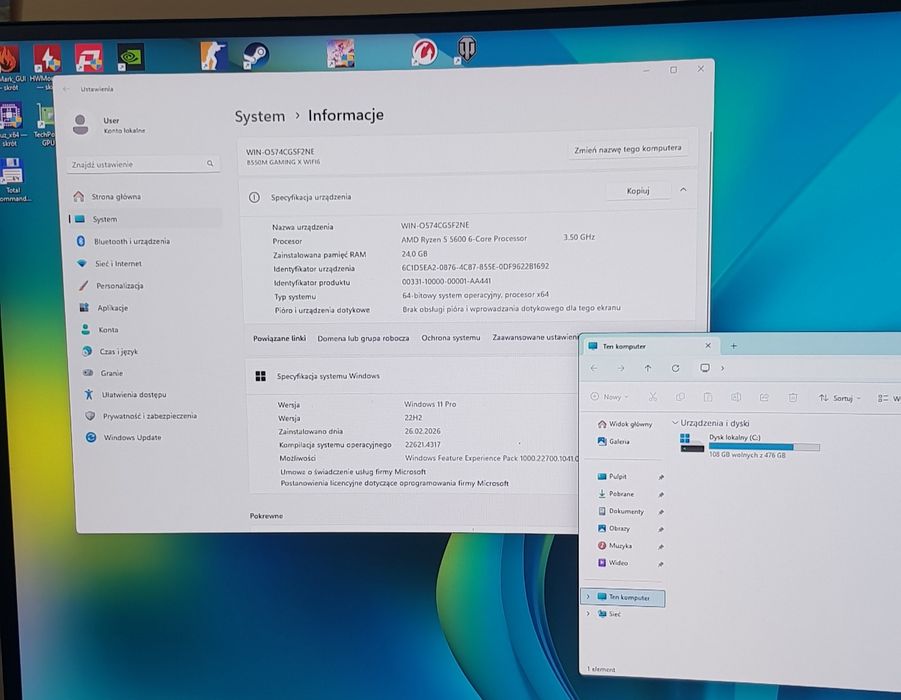
Task: Open Umowa o świadczenie usług Microsoft link
Action: tap(353, 472)
